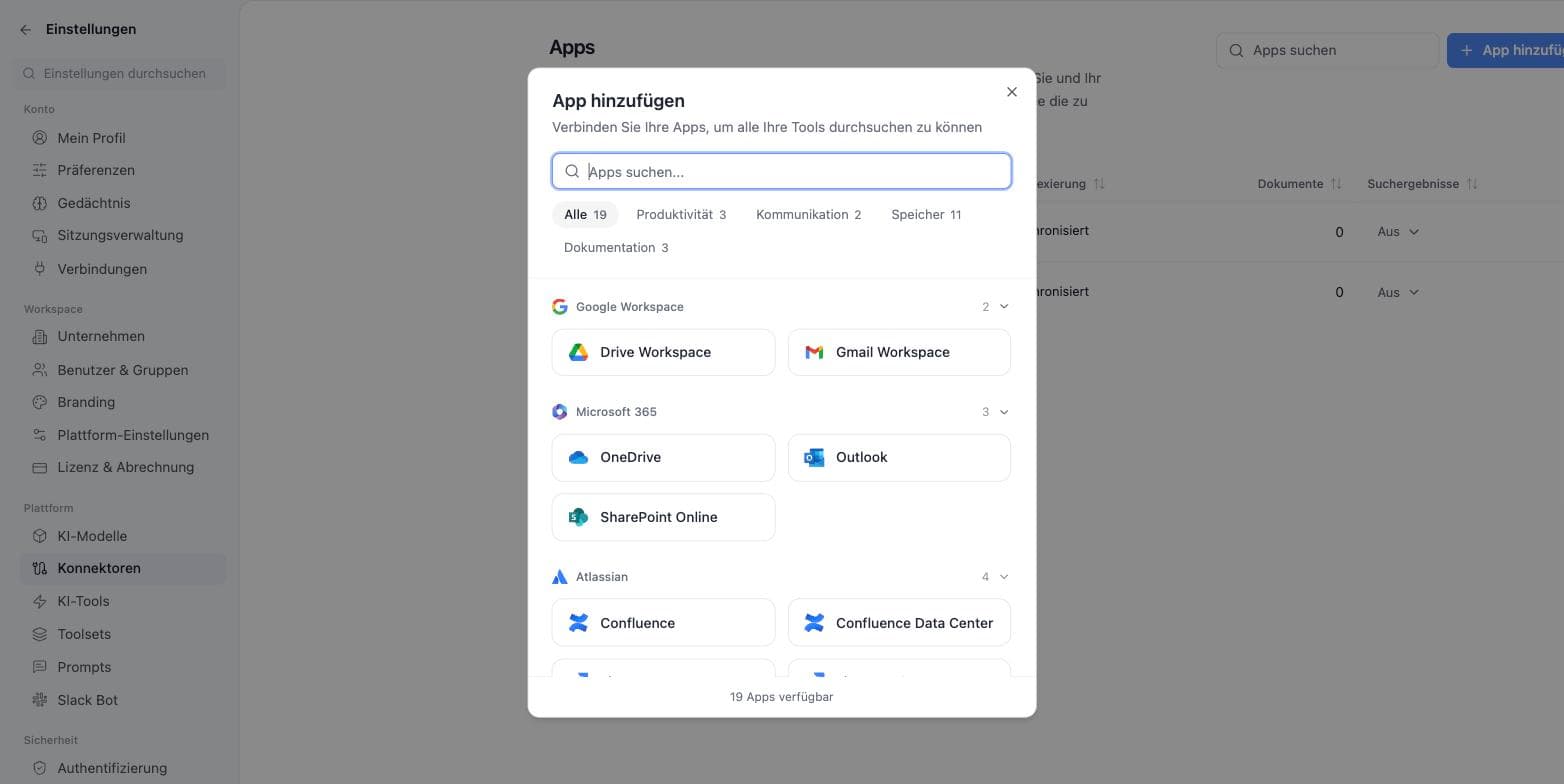
Task: Click the Toolsets layers icon
Action: [x=40, y=634]
